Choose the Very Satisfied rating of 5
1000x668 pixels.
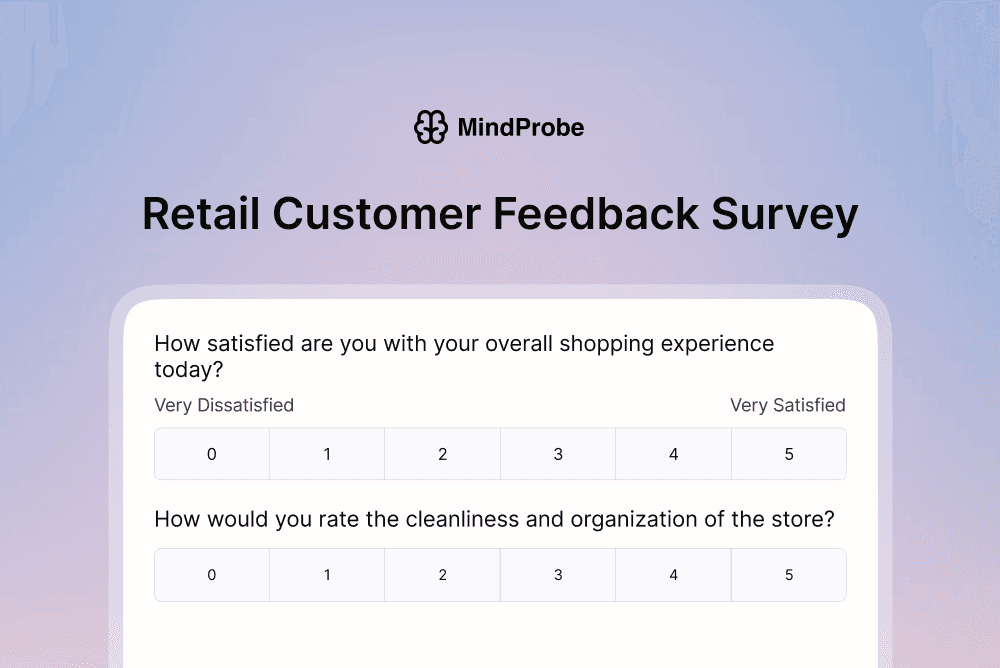(788, 453)
